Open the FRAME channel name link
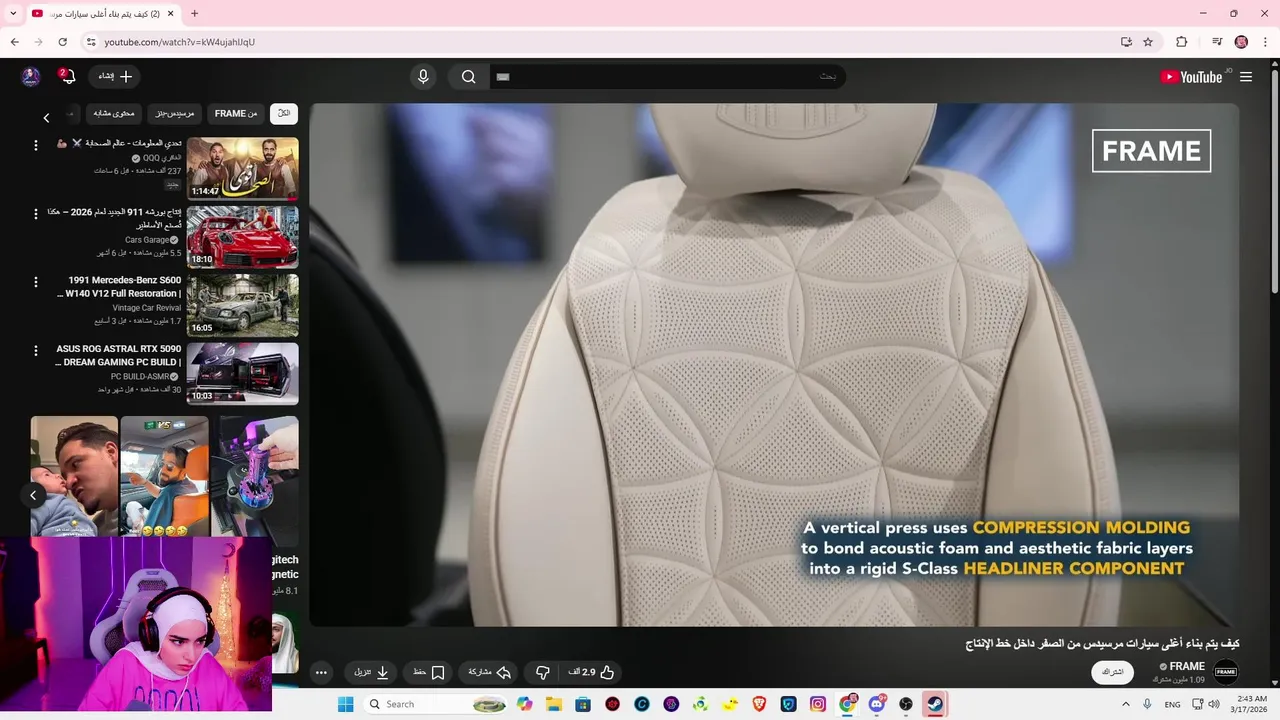Image resolution: width=1280 pixels, height=720 pixels. pos(1187,666)
